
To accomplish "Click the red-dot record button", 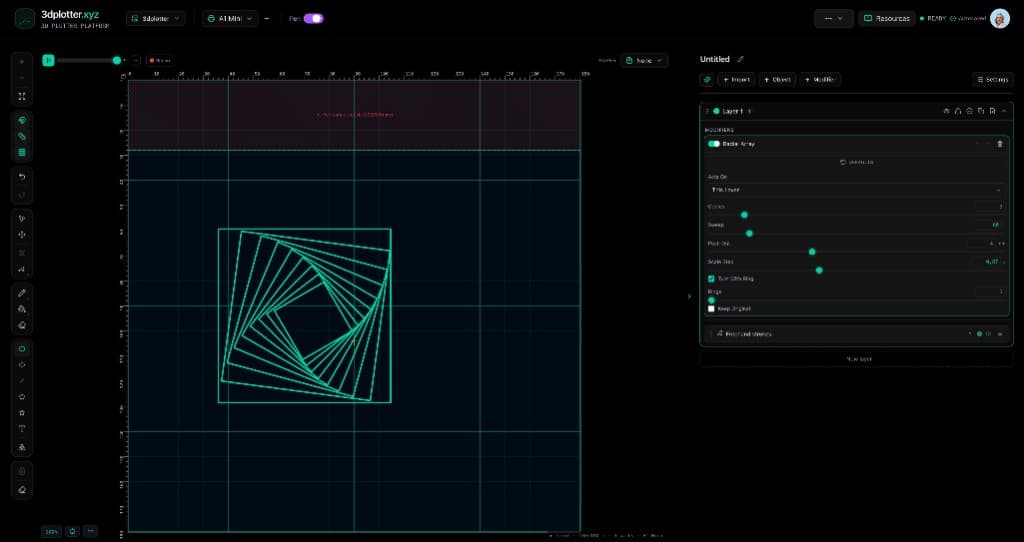I will (160, 60).
